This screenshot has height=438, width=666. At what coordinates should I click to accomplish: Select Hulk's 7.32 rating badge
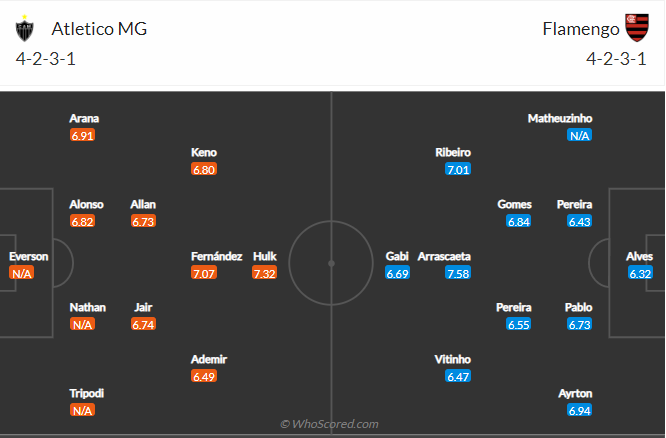tap(264, 273)
